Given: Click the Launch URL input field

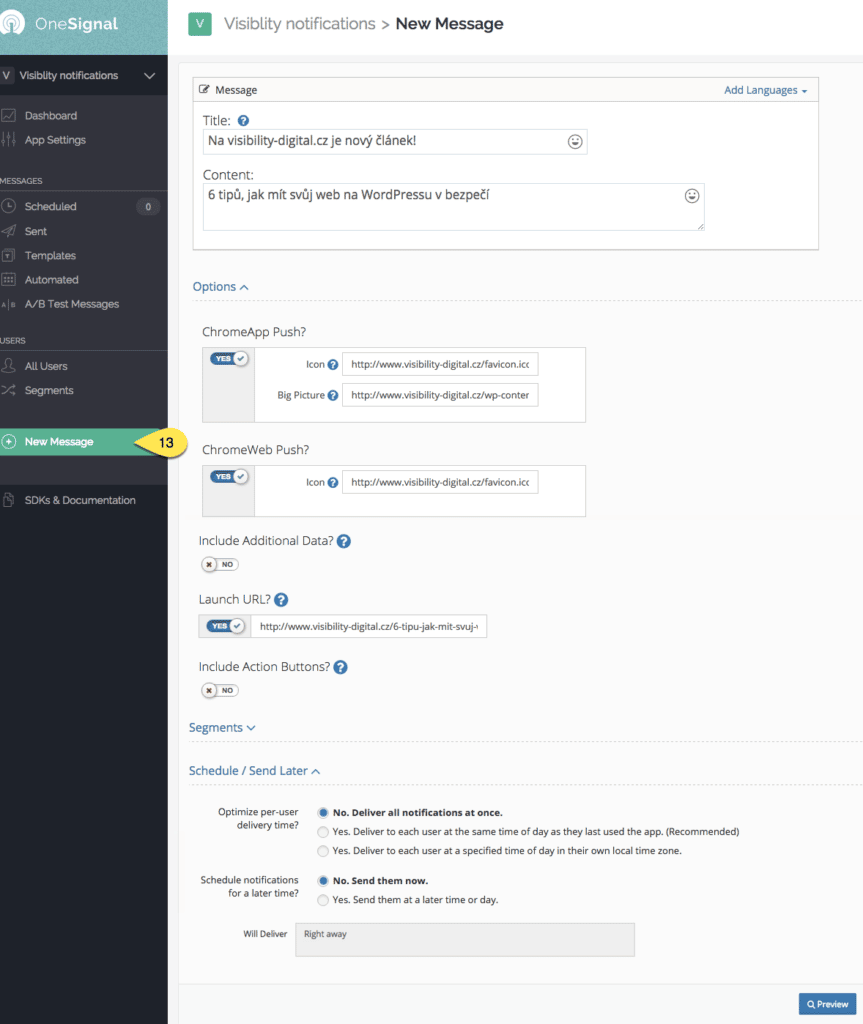Looking at the screenshot, I should click(x=368, y=627).
